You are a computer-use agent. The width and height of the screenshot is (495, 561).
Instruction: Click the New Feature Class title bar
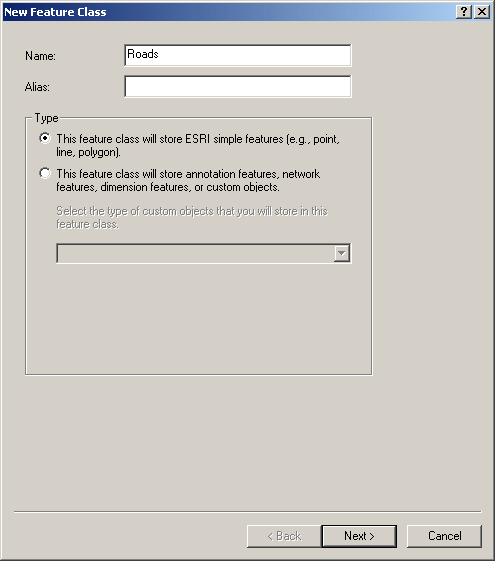[x=229, y=12]
